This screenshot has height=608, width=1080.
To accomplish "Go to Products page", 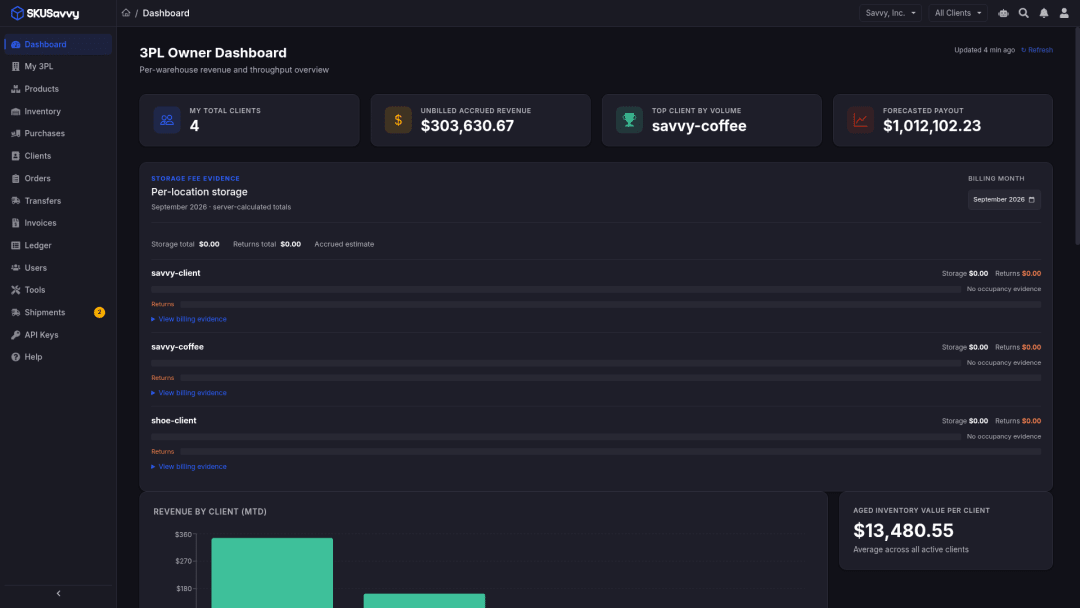I will click(58, 89).
